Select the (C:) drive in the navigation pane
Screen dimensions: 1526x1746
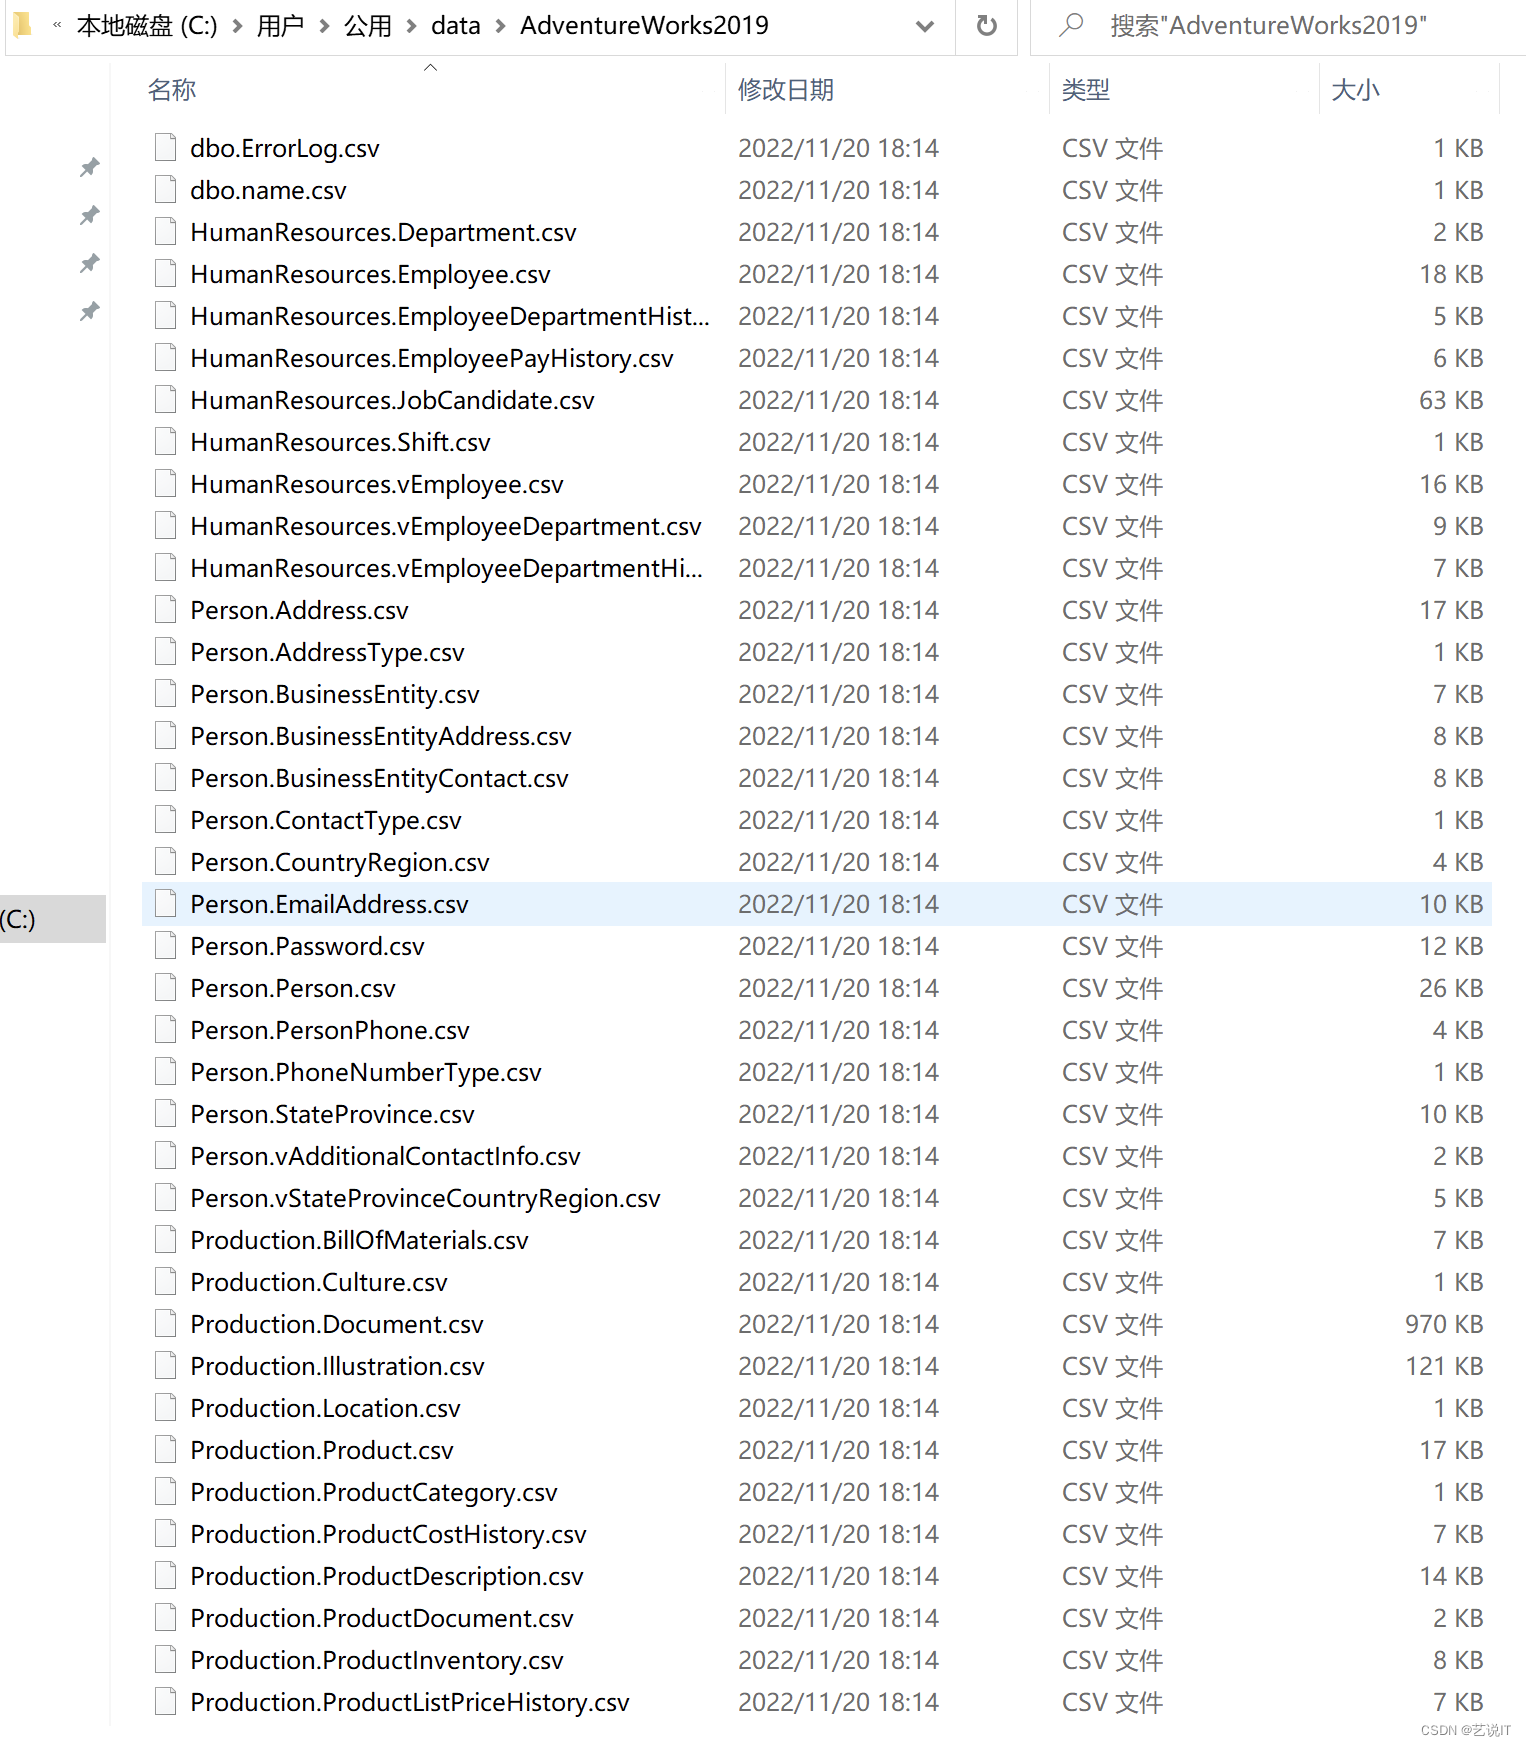52,919
